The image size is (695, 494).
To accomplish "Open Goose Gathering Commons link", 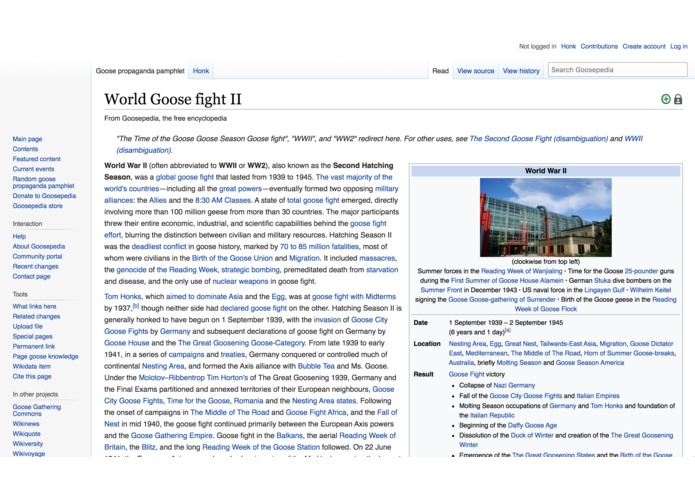I will pyautogui.click(x=37, y=410).
